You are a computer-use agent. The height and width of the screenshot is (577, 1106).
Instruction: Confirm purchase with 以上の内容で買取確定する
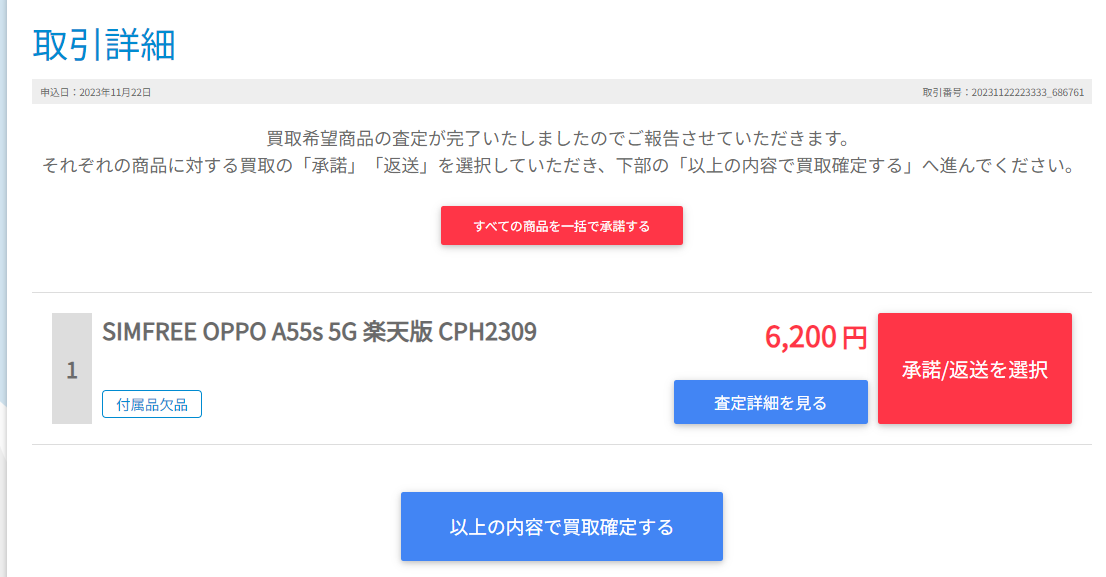click(x=561, y=526)
